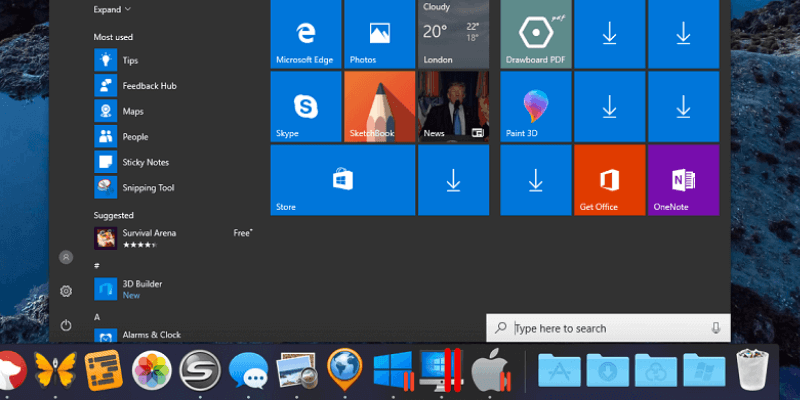This screenshot has width=800, height=400.
Task: Open the cloud folder in Dock
Action: [656, 370]
